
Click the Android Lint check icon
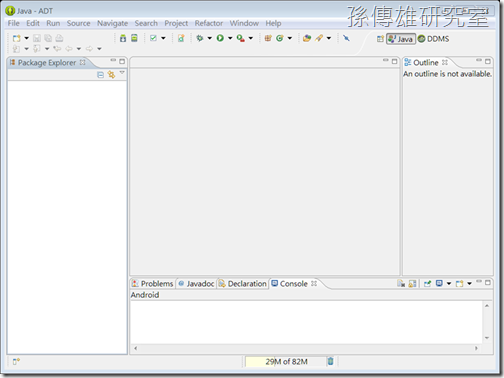(x=153, y=38)
